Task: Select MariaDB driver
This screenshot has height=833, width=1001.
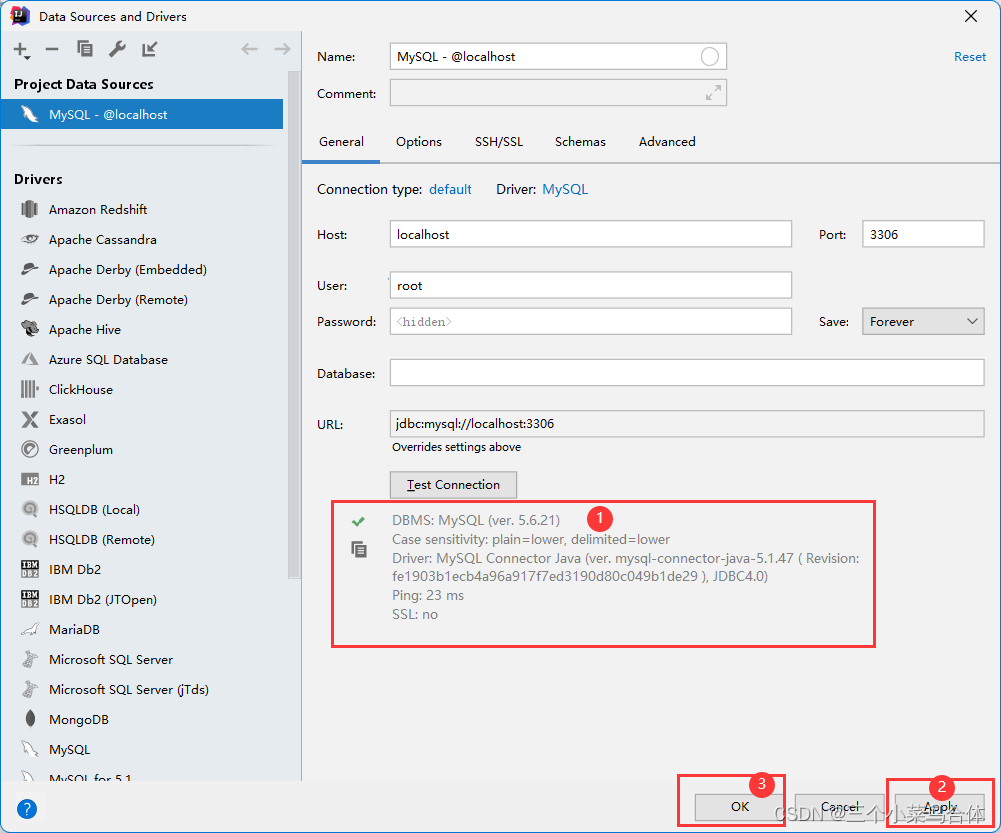Action: tap(74, 629)
